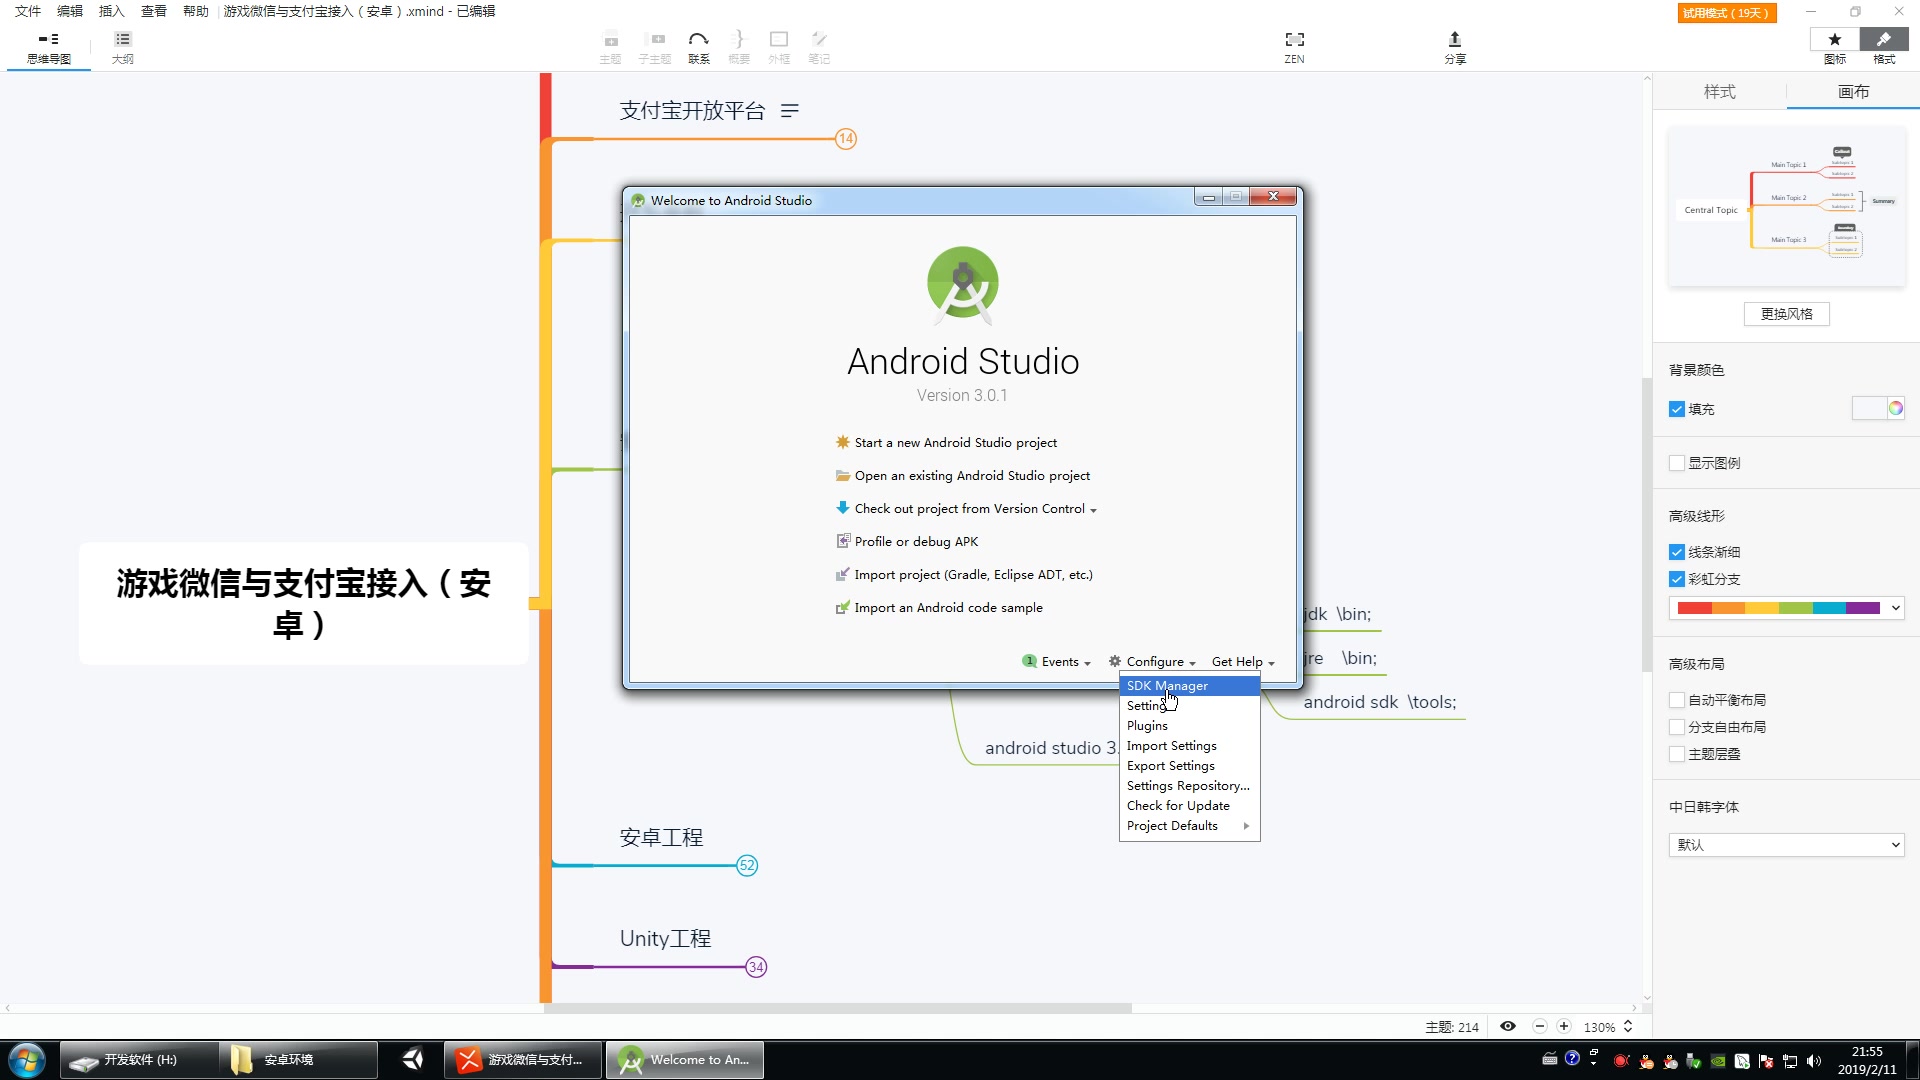Enable the 分支自由布局 checkbox
Image resolution: width=1920 pixels, height=1080 pixels.
tap(1677, 727)
